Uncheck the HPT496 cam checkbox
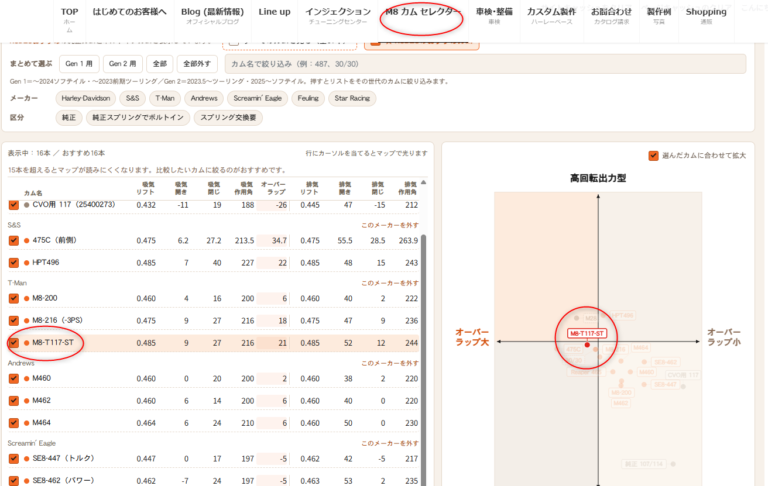 pyautogui.click(x=14, y=263)
